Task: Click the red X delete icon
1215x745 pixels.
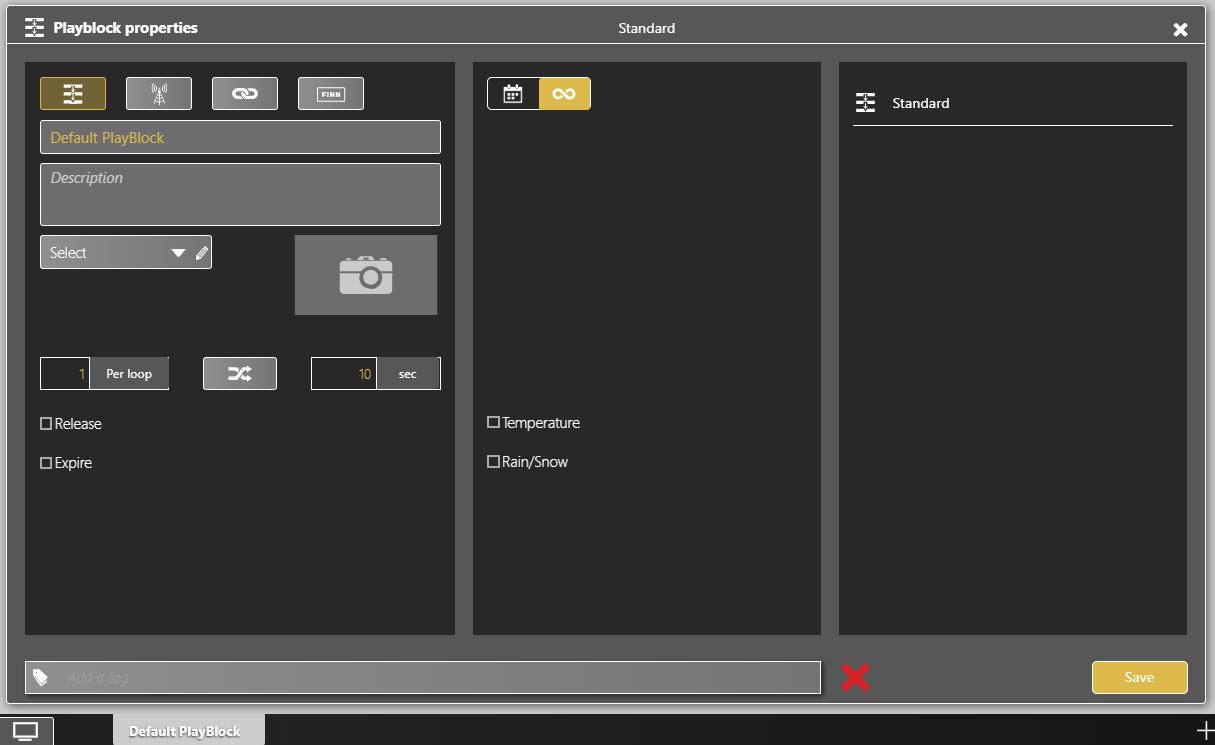Action: [855, 677]
